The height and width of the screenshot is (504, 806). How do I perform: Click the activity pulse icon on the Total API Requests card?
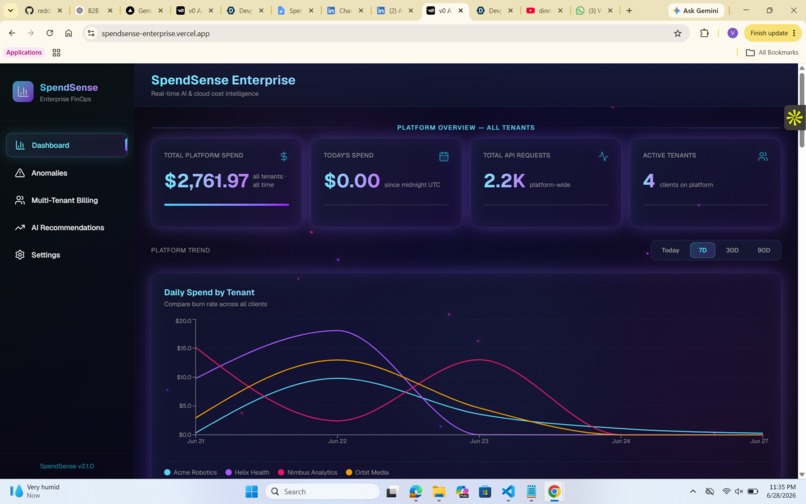click(x=603, y=156)
